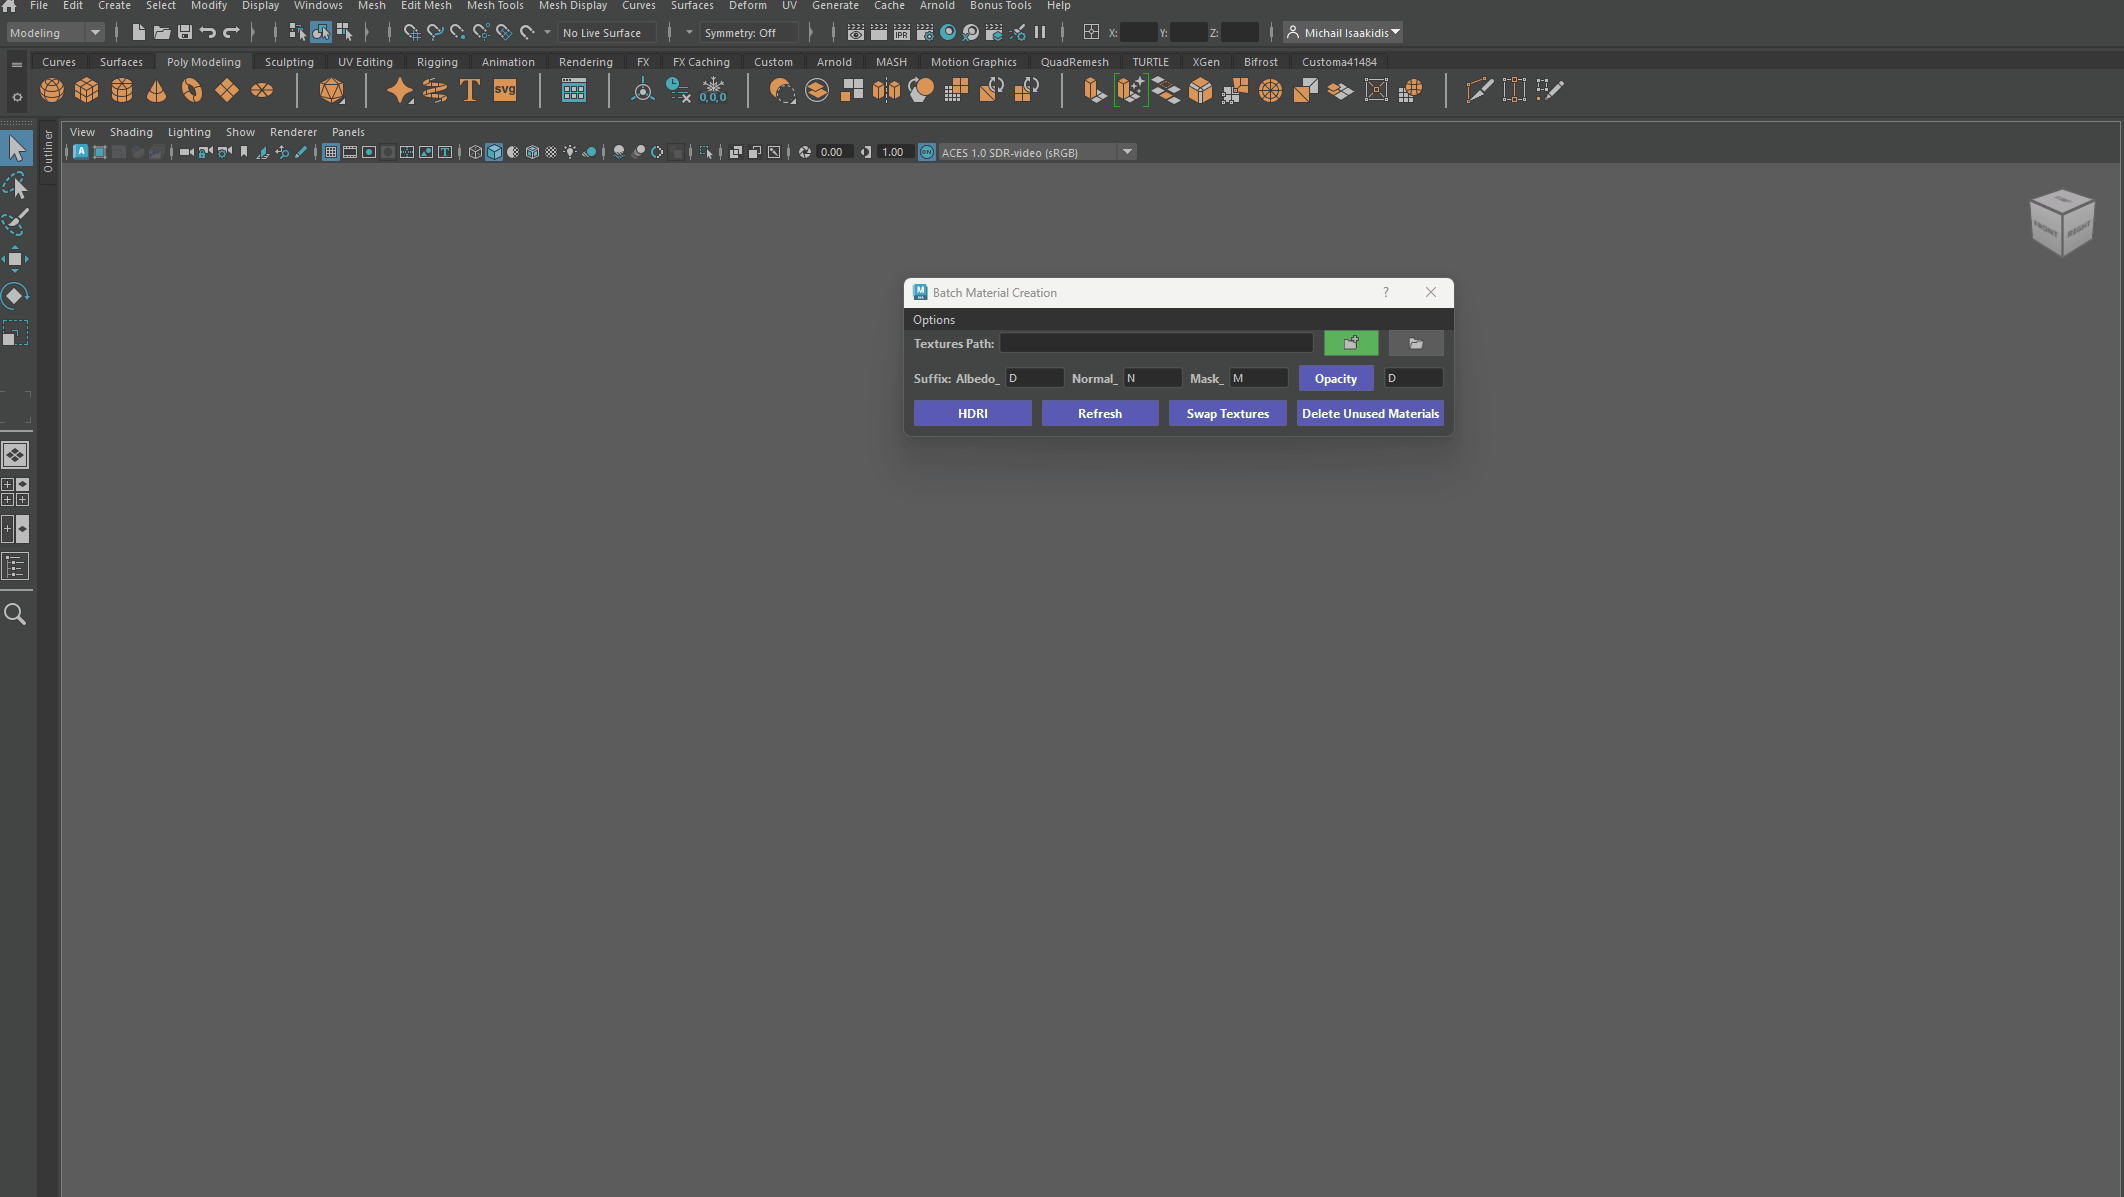Toggle the viewport grid display
Viewport: 2124px width, 1197px height.
pos(331,152)
